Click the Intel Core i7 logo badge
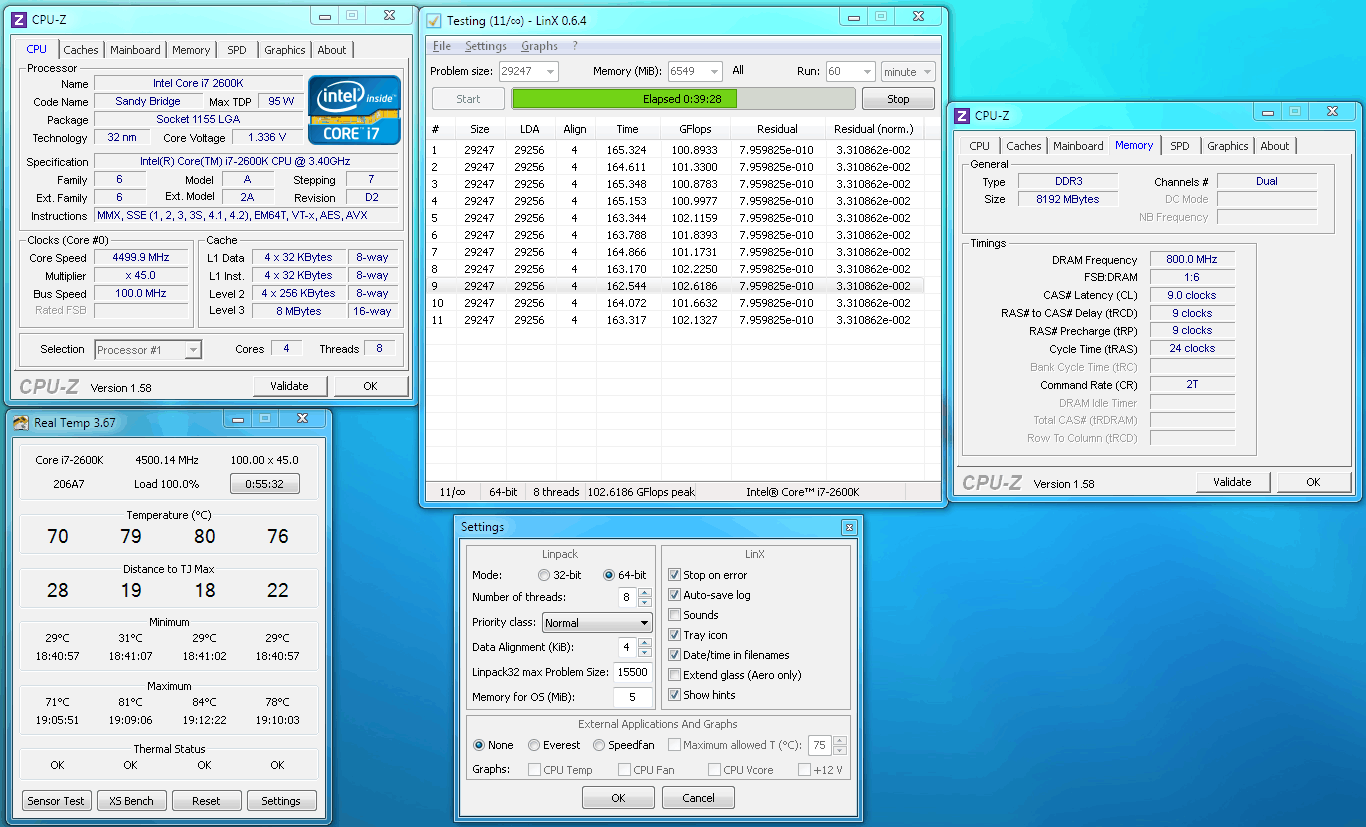Screen dimensions: 1366x827 (x=354, y=109)
